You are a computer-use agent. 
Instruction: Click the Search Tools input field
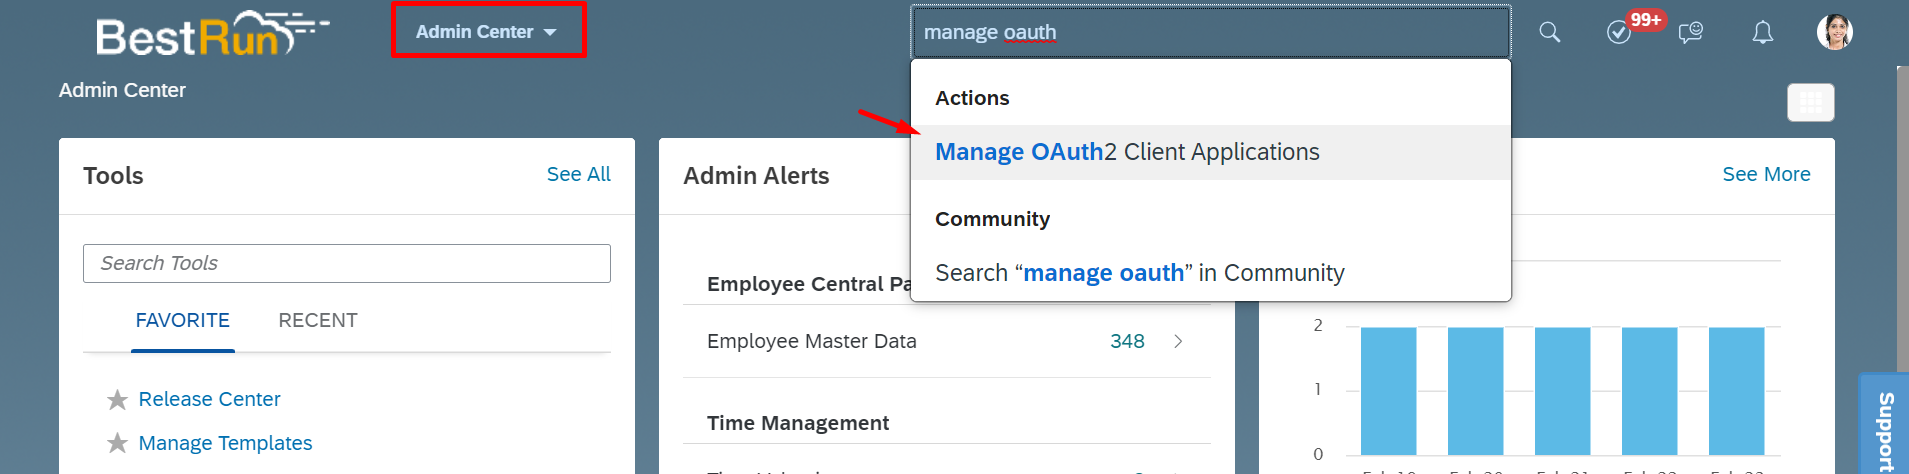click(x=347, y=263)
